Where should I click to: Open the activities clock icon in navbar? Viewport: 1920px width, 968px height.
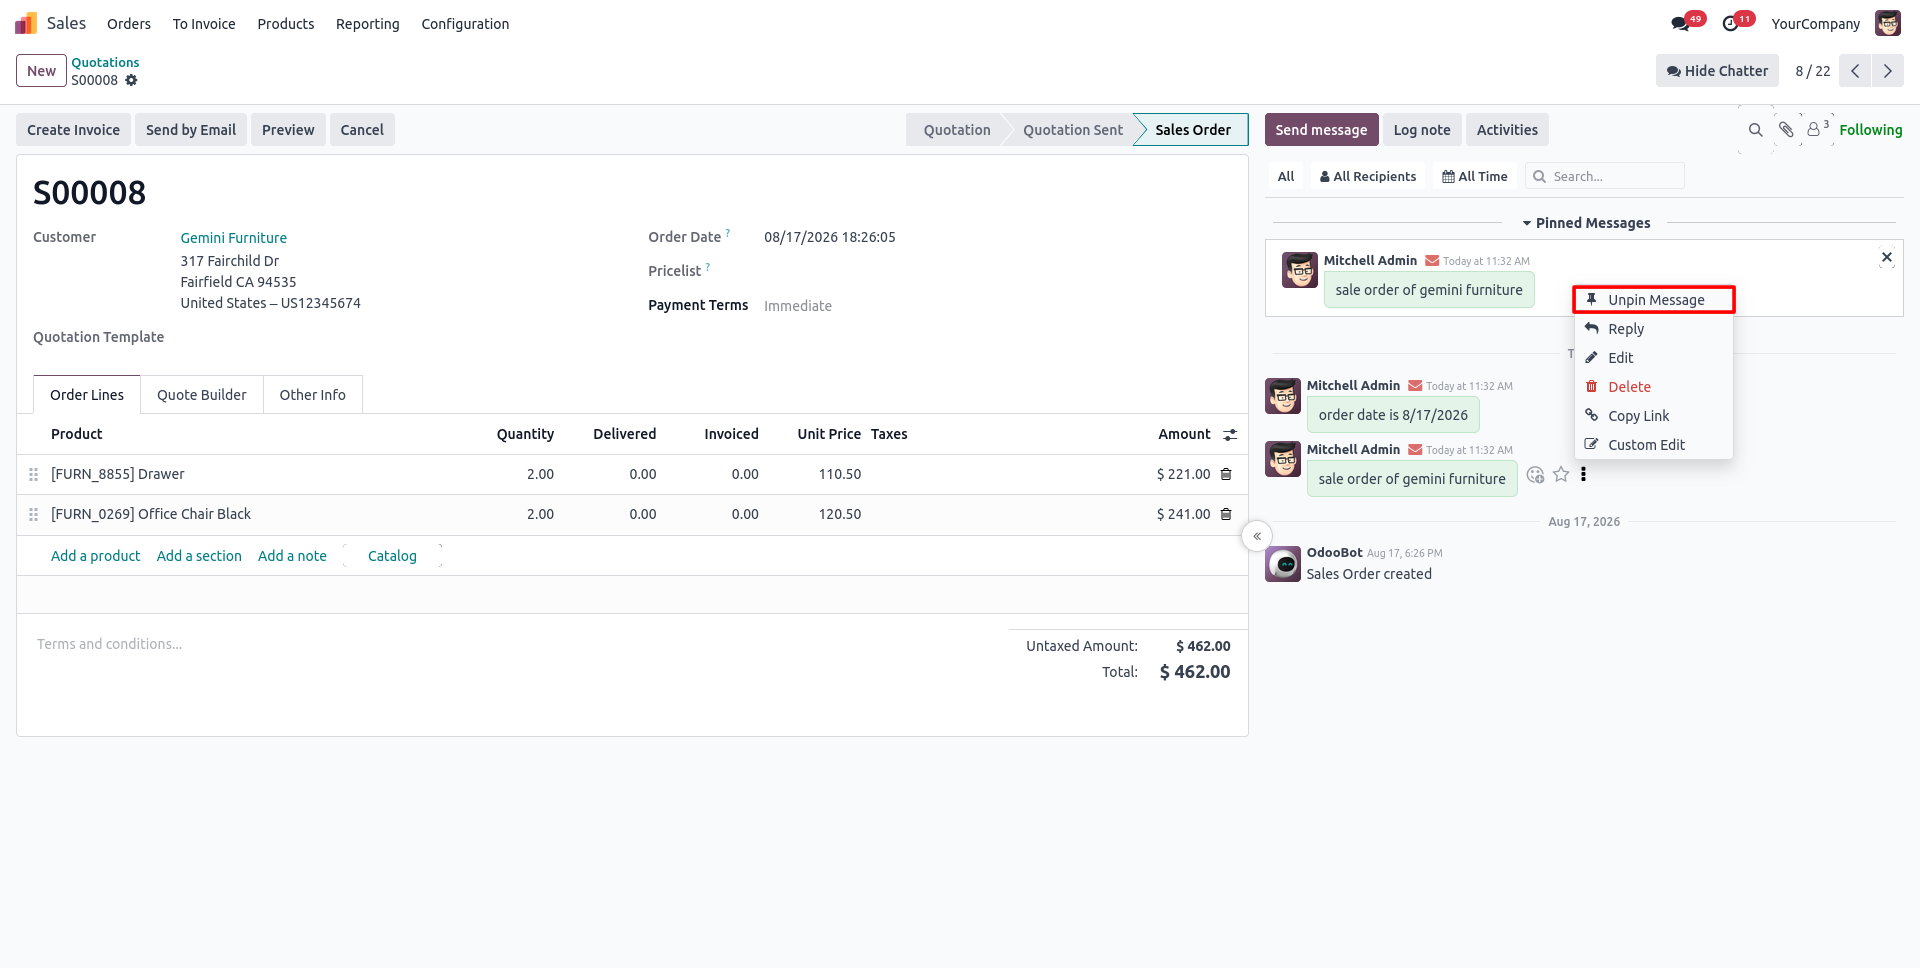point(1730,23)
